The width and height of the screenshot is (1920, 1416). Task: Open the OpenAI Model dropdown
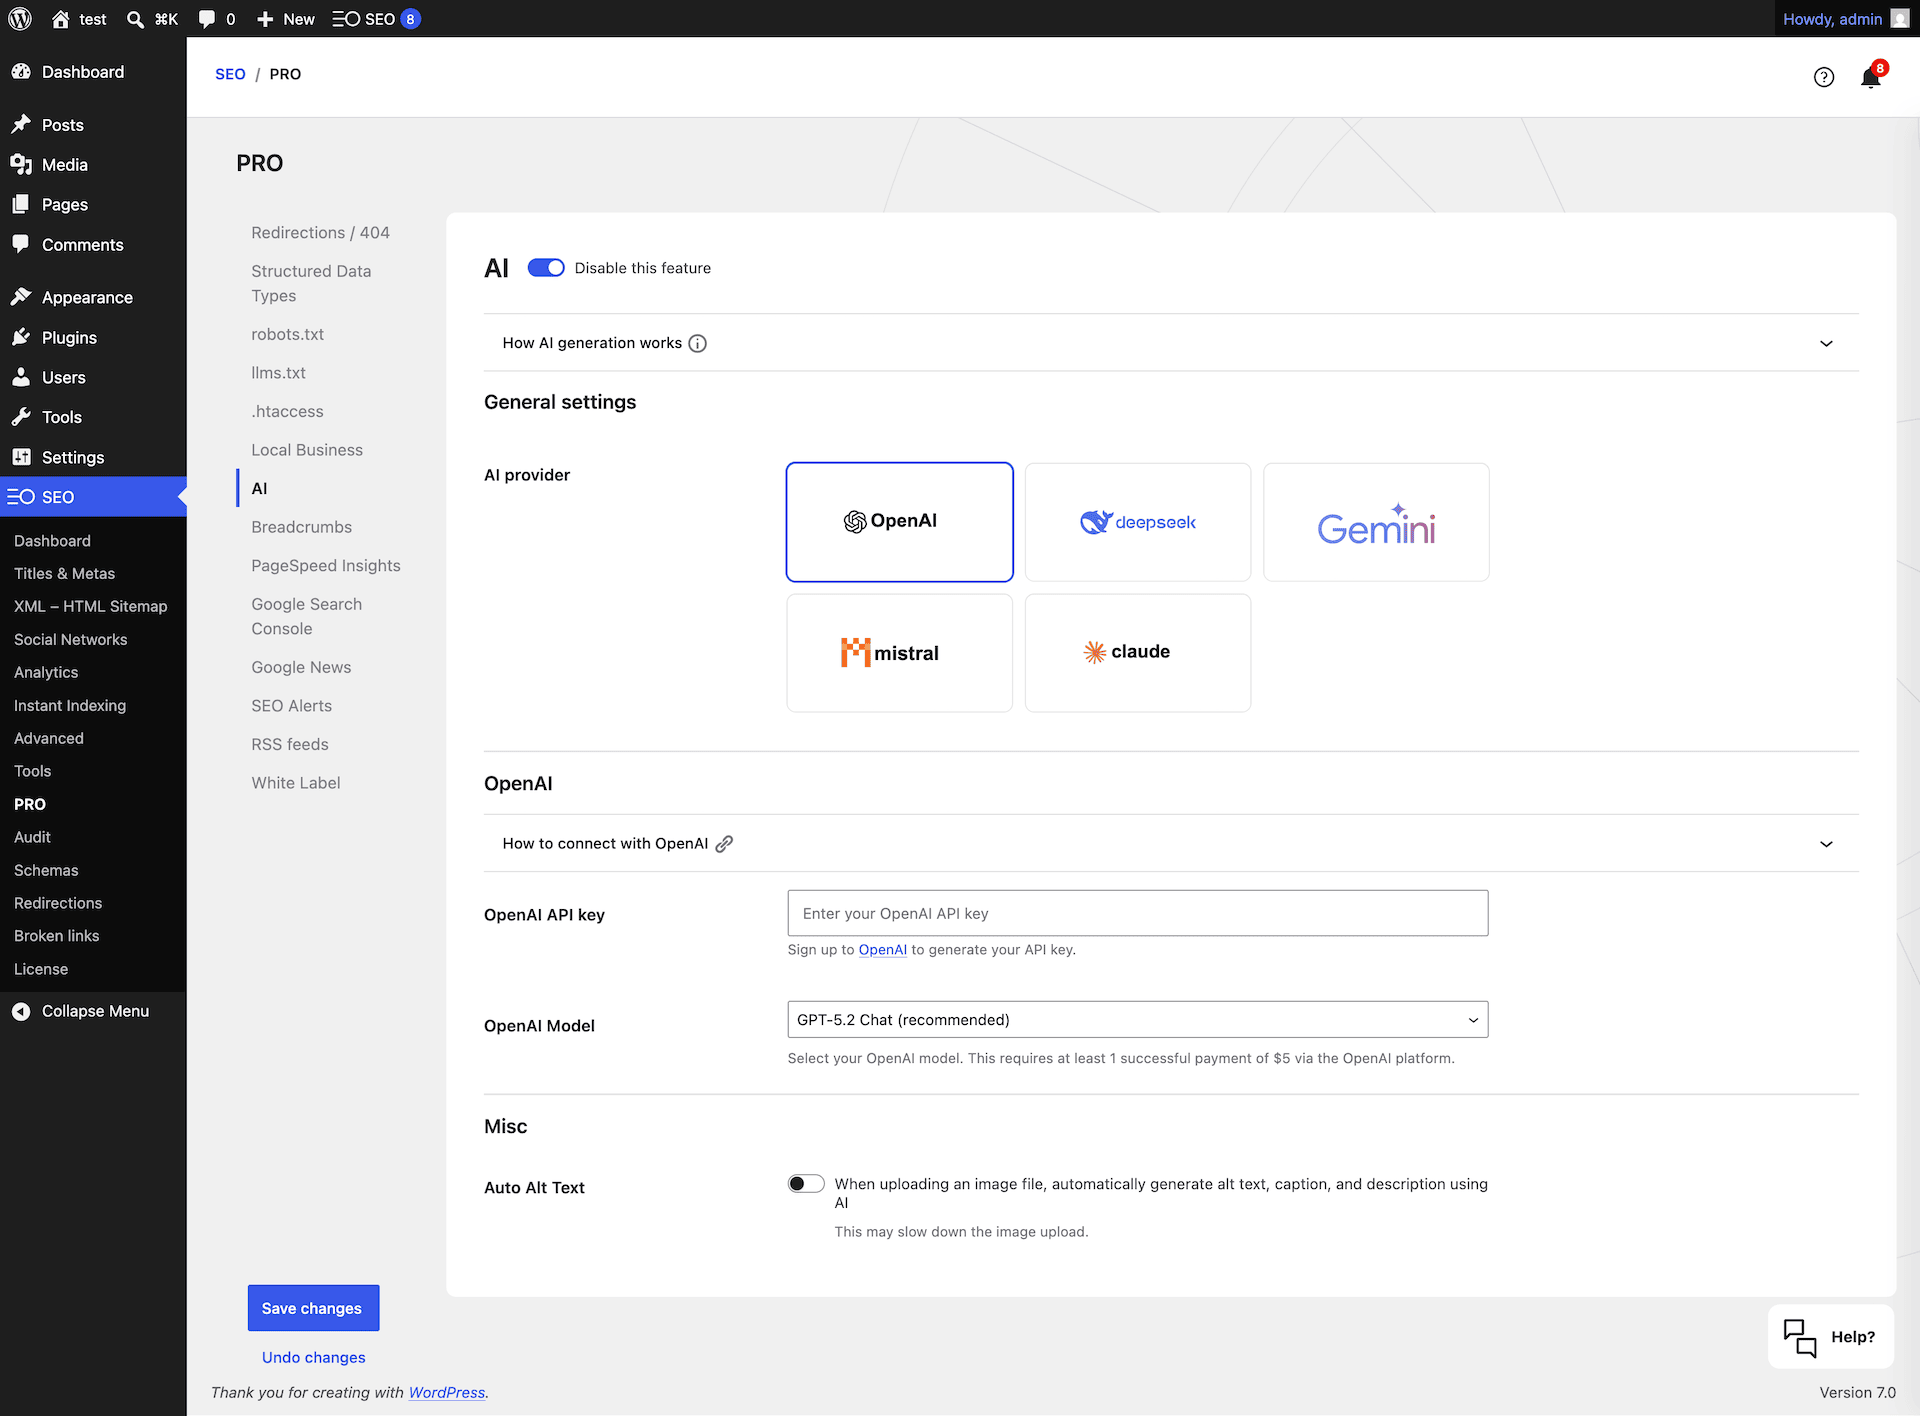coord(1137,1019)
